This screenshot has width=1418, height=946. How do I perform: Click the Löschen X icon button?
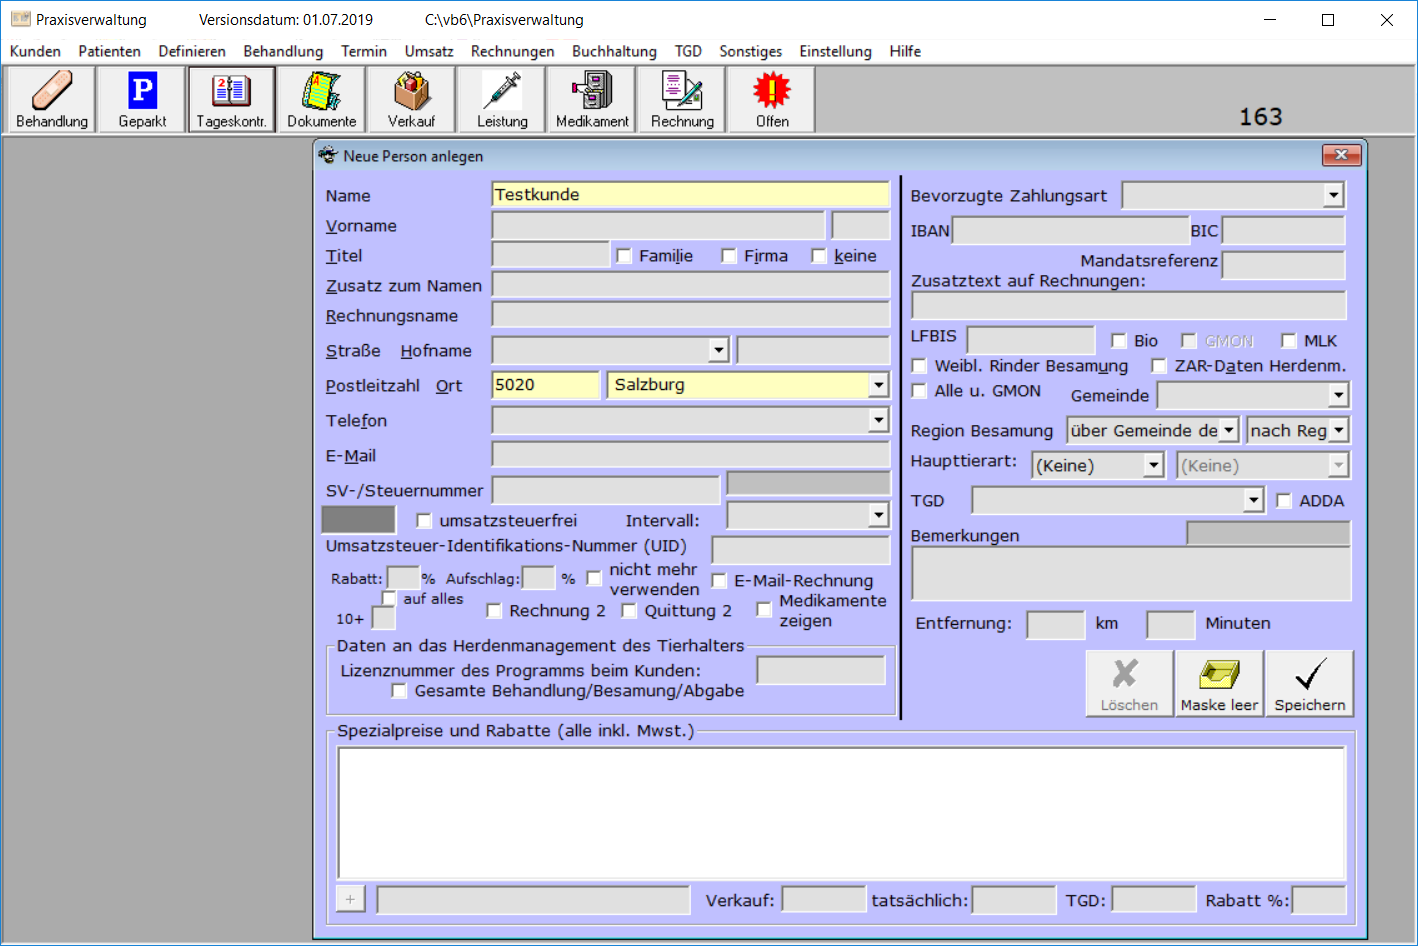point(1129,683)
